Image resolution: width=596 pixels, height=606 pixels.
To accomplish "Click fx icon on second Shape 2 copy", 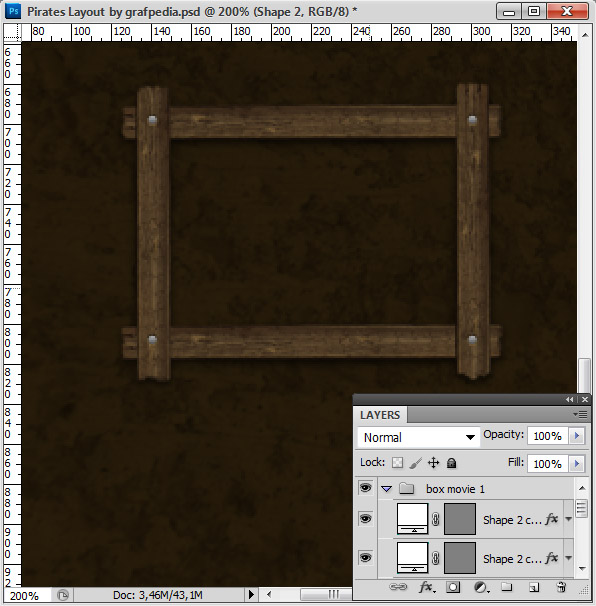I will pos(552,558).
